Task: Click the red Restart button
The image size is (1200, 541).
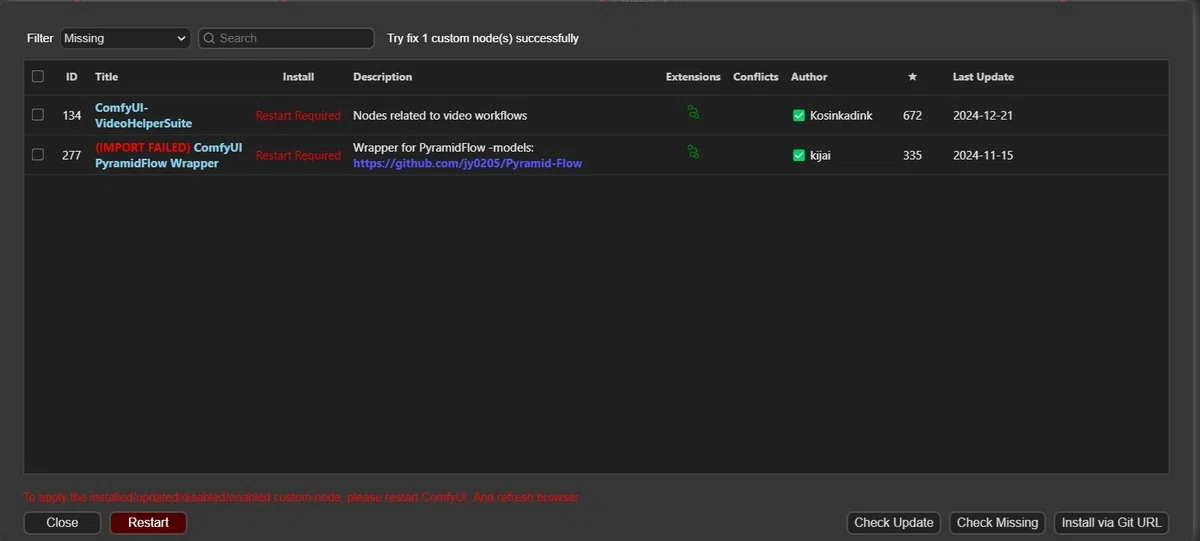Action: 148,522
